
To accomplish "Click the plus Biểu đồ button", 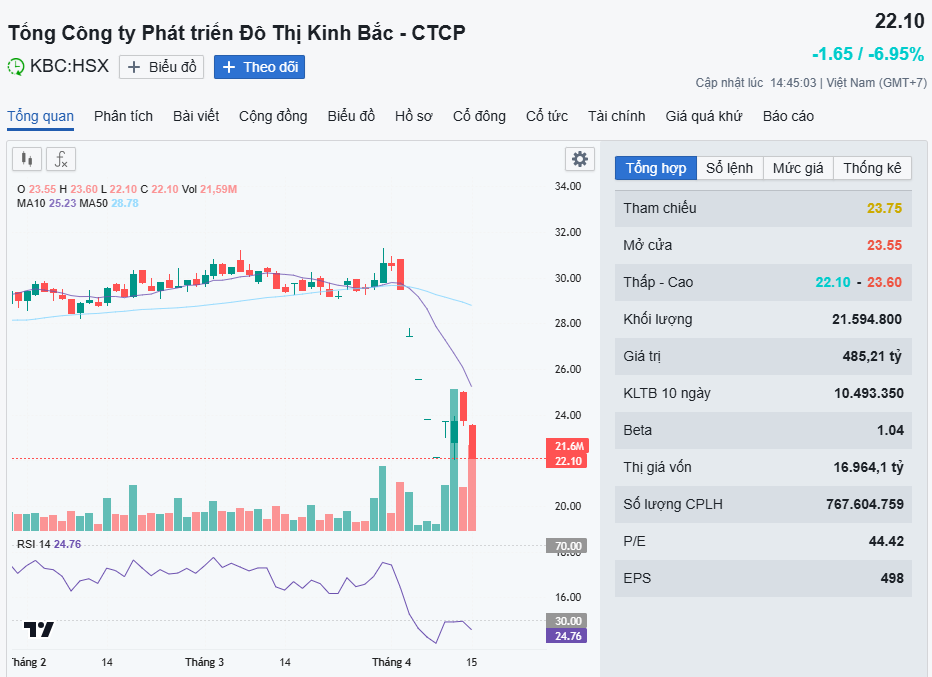I will [x=162, y=67].
